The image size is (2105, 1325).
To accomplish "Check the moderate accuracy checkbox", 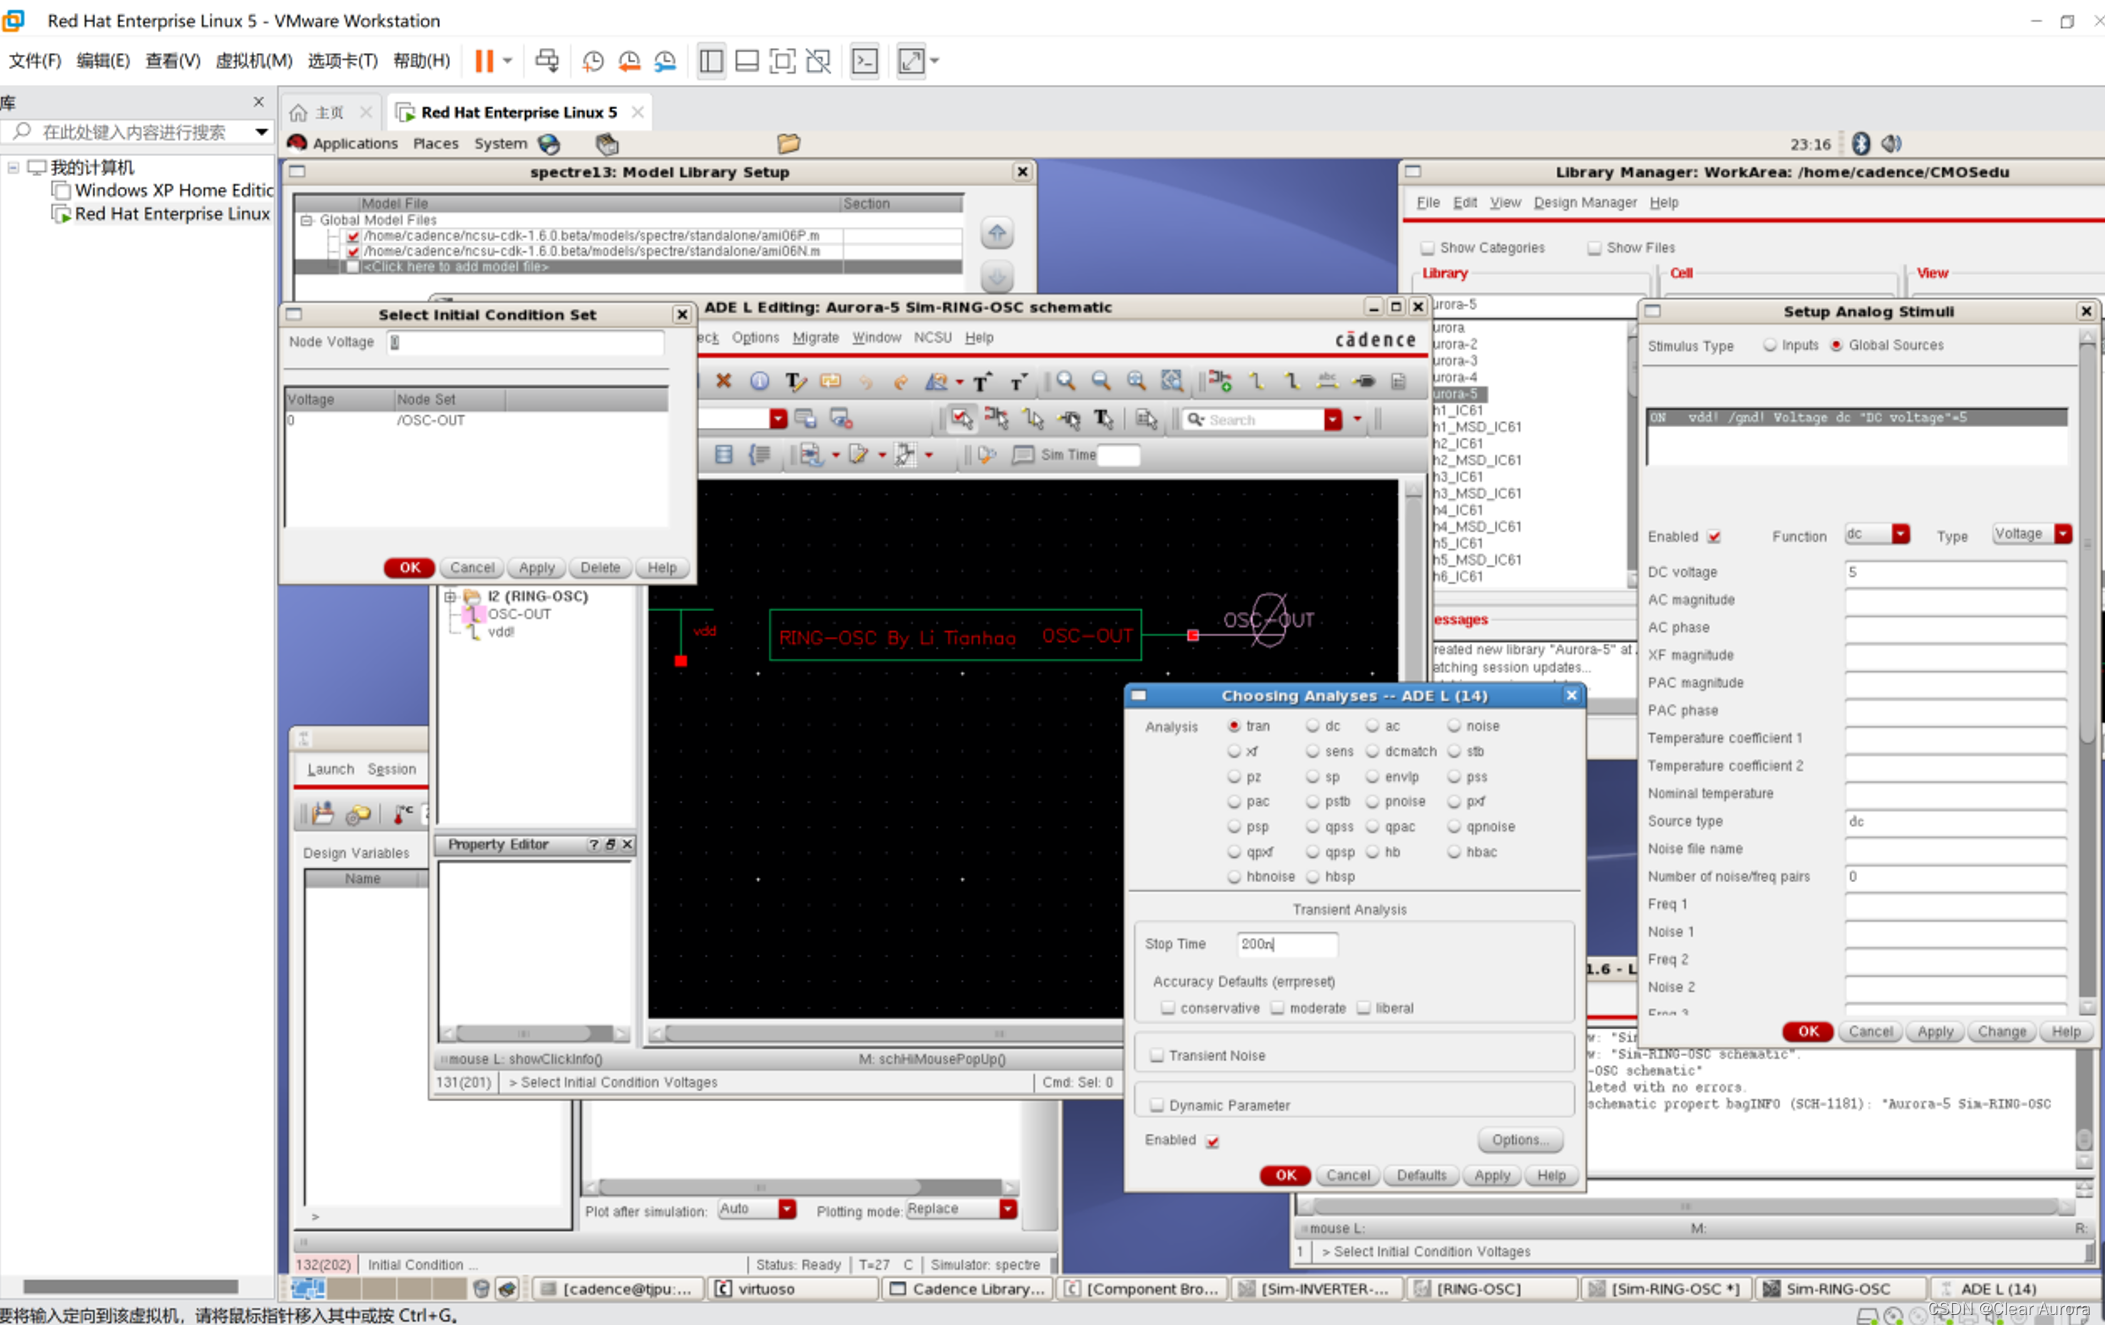I will [1277, 1008].
